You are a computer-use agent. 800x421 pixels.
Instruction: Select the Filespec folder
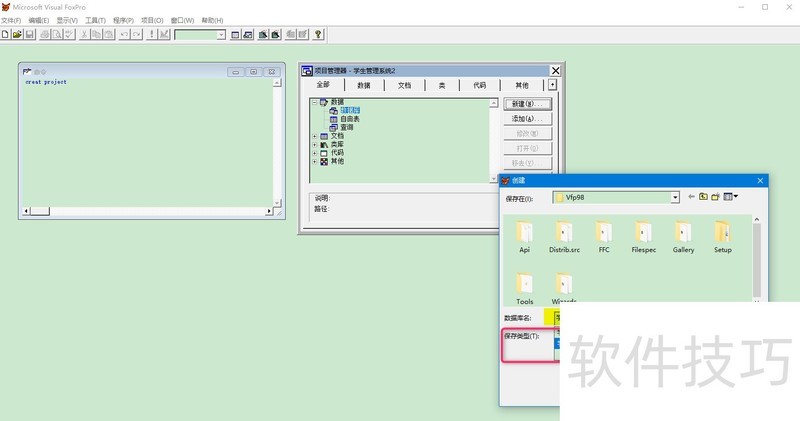(x=643, y=237)
